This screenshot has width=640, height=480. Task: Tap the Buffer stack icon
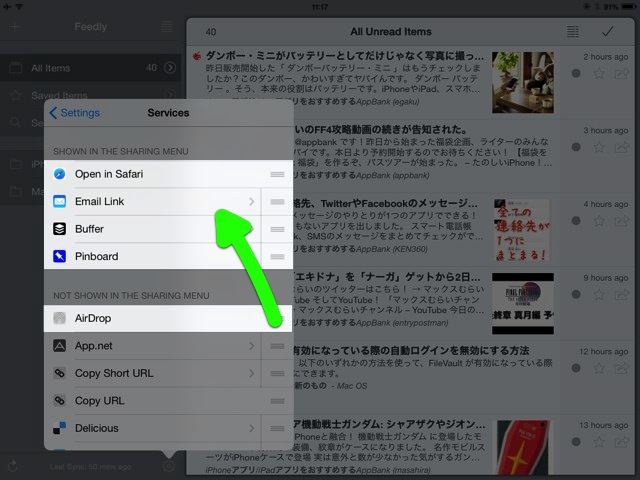(x=60, y=229)
